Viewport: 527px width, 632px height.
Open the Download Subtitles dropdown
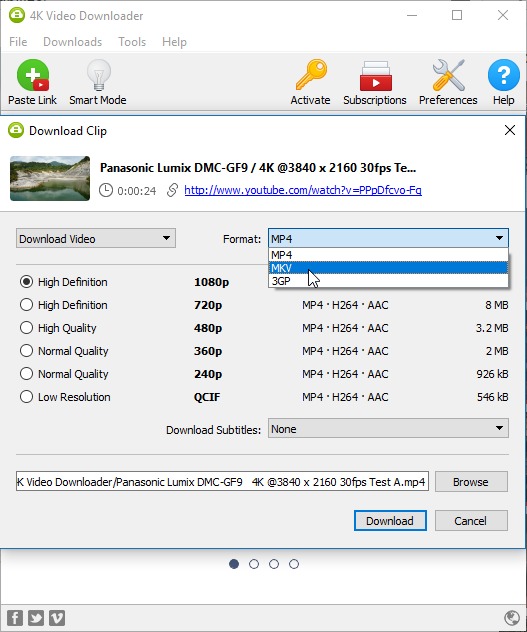coord(388,428)
